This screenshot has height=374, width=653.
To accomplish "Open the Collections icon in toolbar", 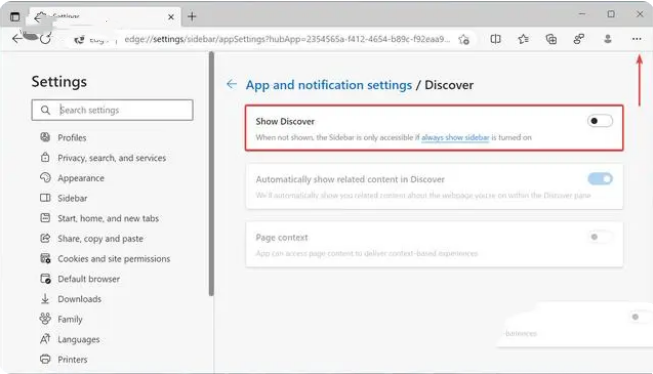I will coord(551,39).
